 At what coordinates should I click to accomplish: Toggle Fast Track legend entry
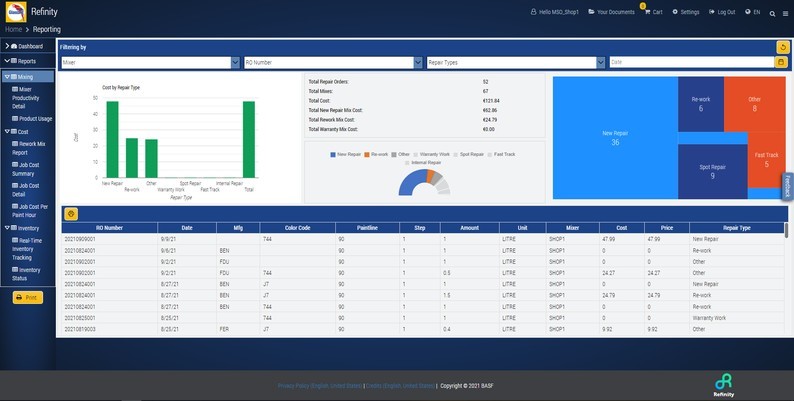[501, 154]
